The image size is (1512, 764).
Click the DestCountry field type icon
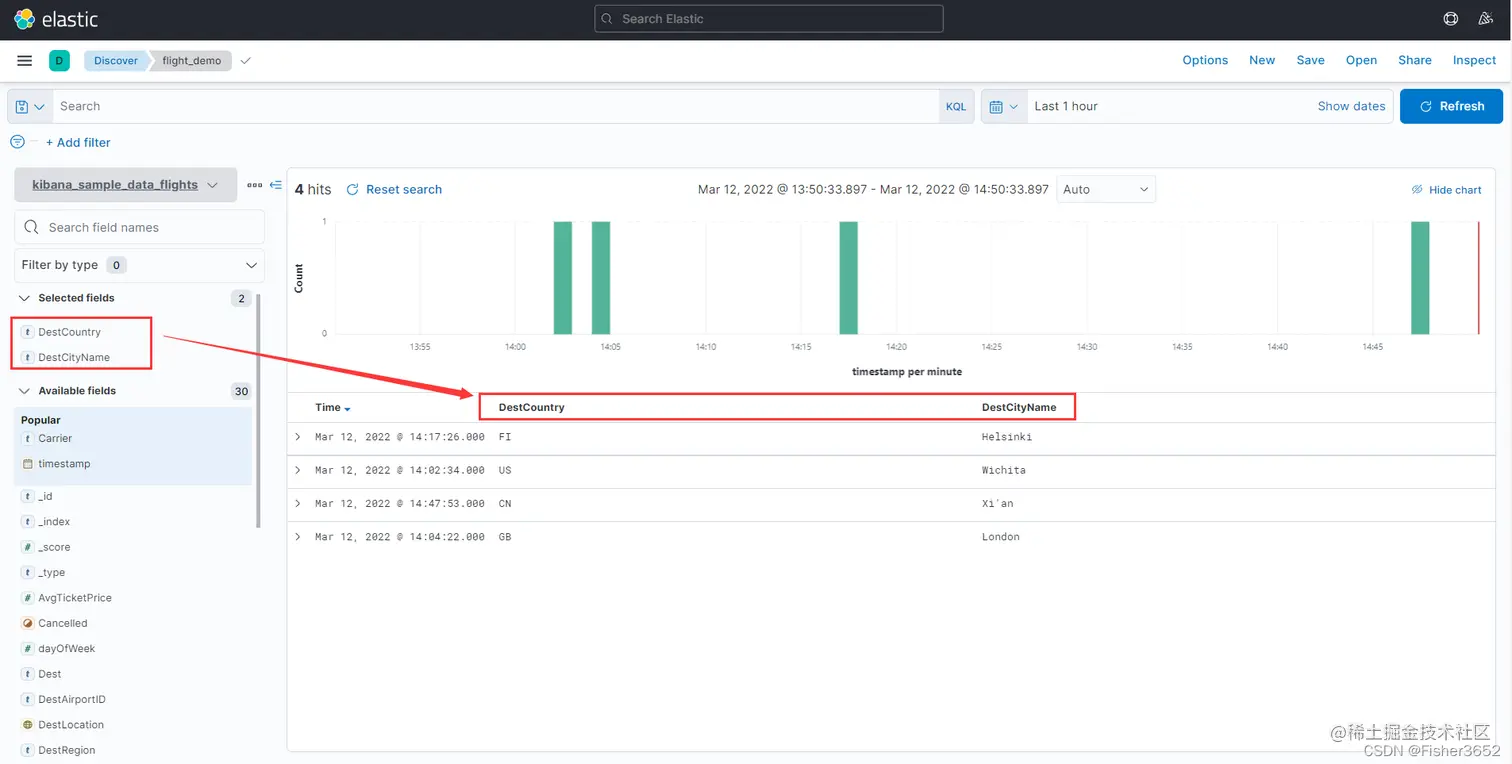28,332
